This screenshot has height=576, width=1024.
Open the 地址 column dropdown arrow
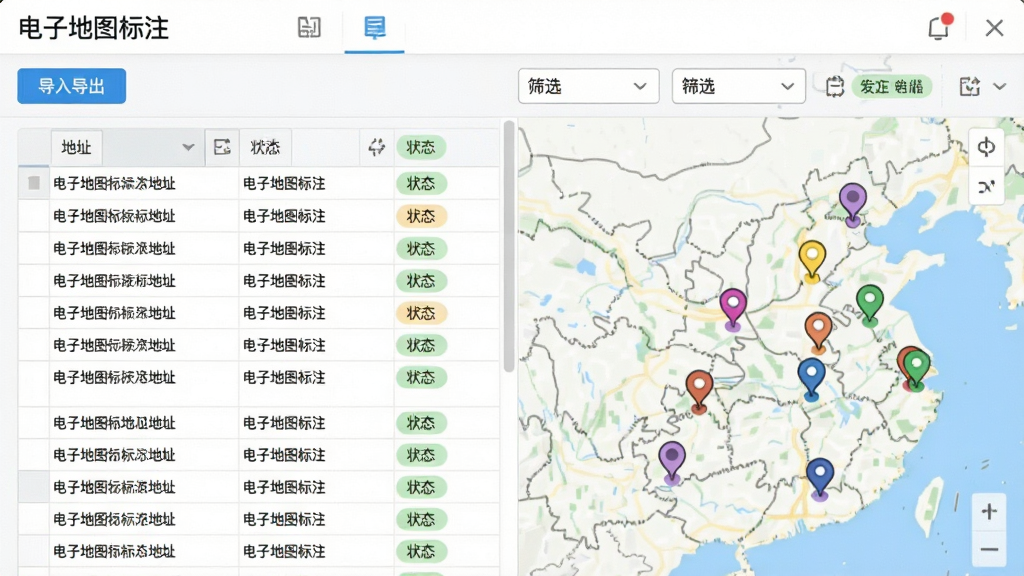(x=188, y=148)
